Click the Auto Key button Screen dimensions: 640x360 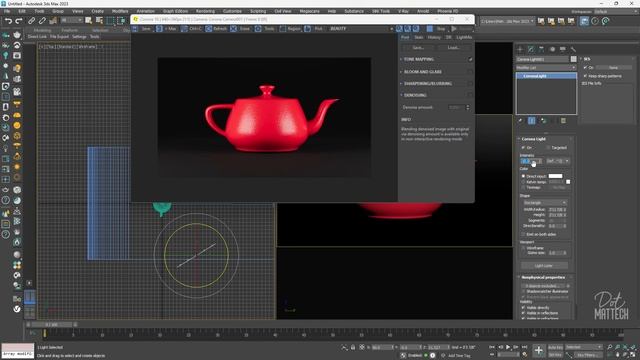coord(555,347)
